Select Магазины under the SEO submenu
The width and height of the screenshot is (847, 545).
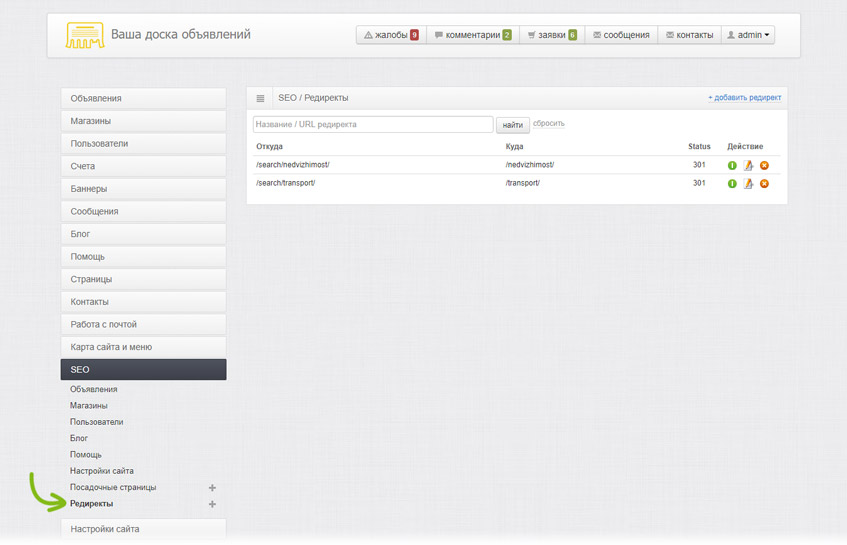pyautogui.click(x=89, y=406)
